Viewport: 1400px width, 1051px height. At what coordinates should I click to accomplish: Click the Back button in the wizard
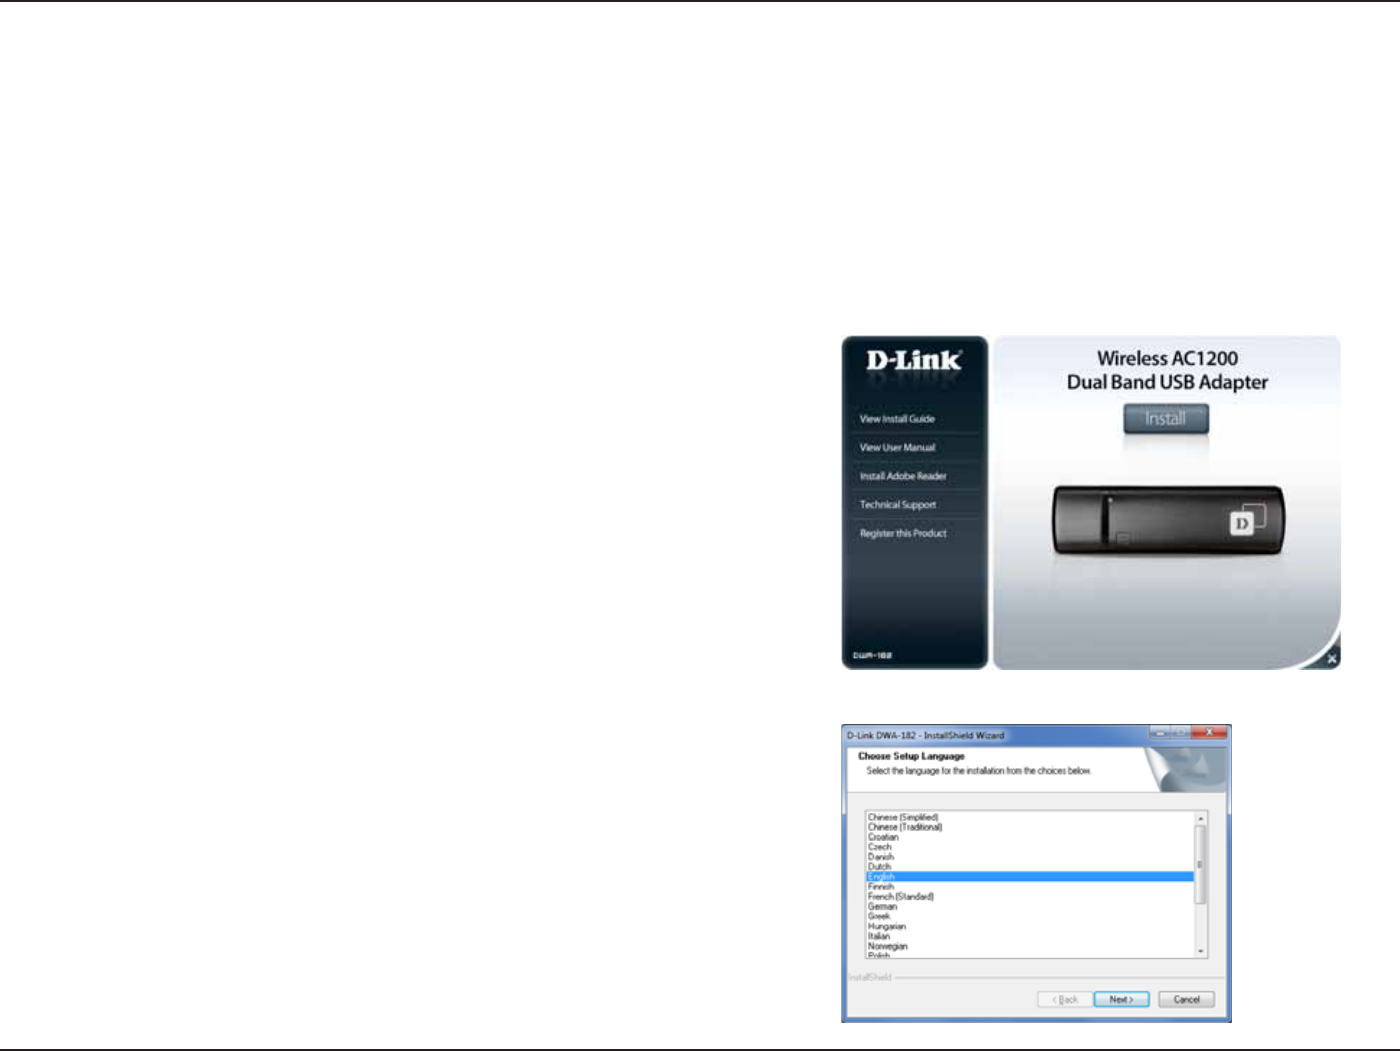(x=1065, y=999)
